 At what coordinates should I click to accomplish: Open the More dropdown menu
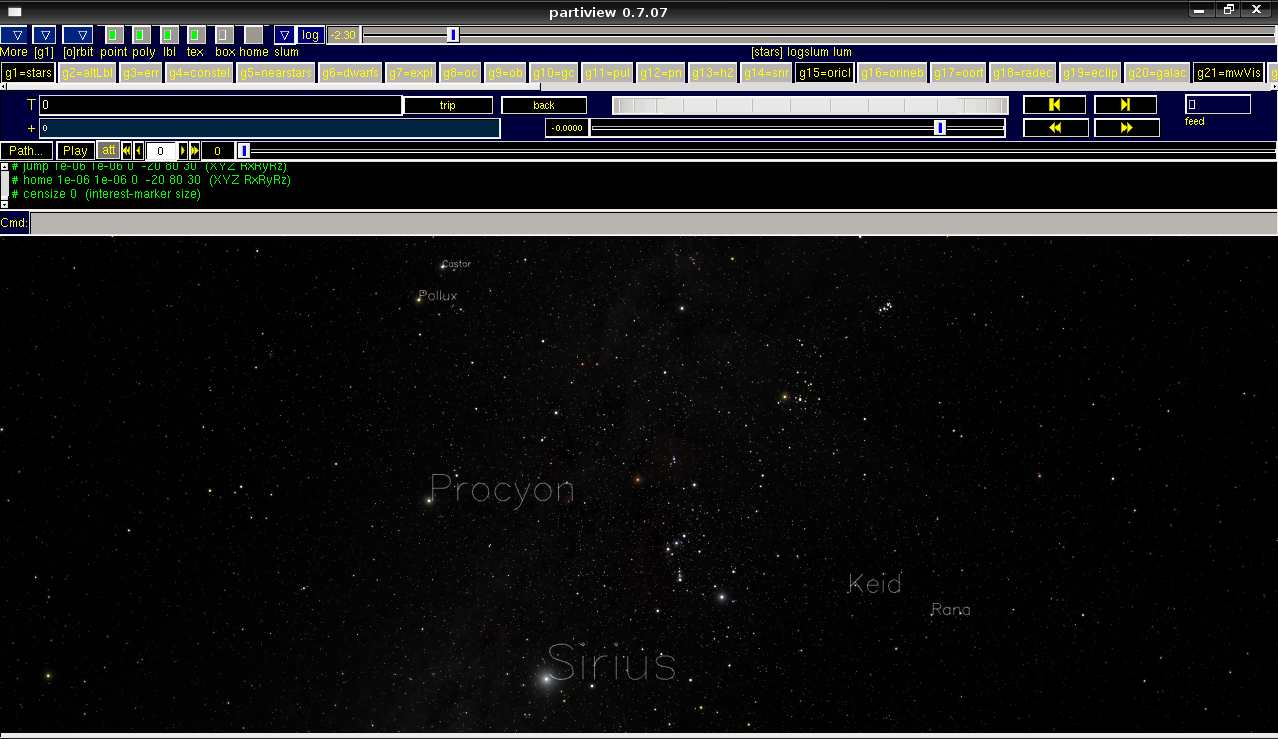coord(14,35)
